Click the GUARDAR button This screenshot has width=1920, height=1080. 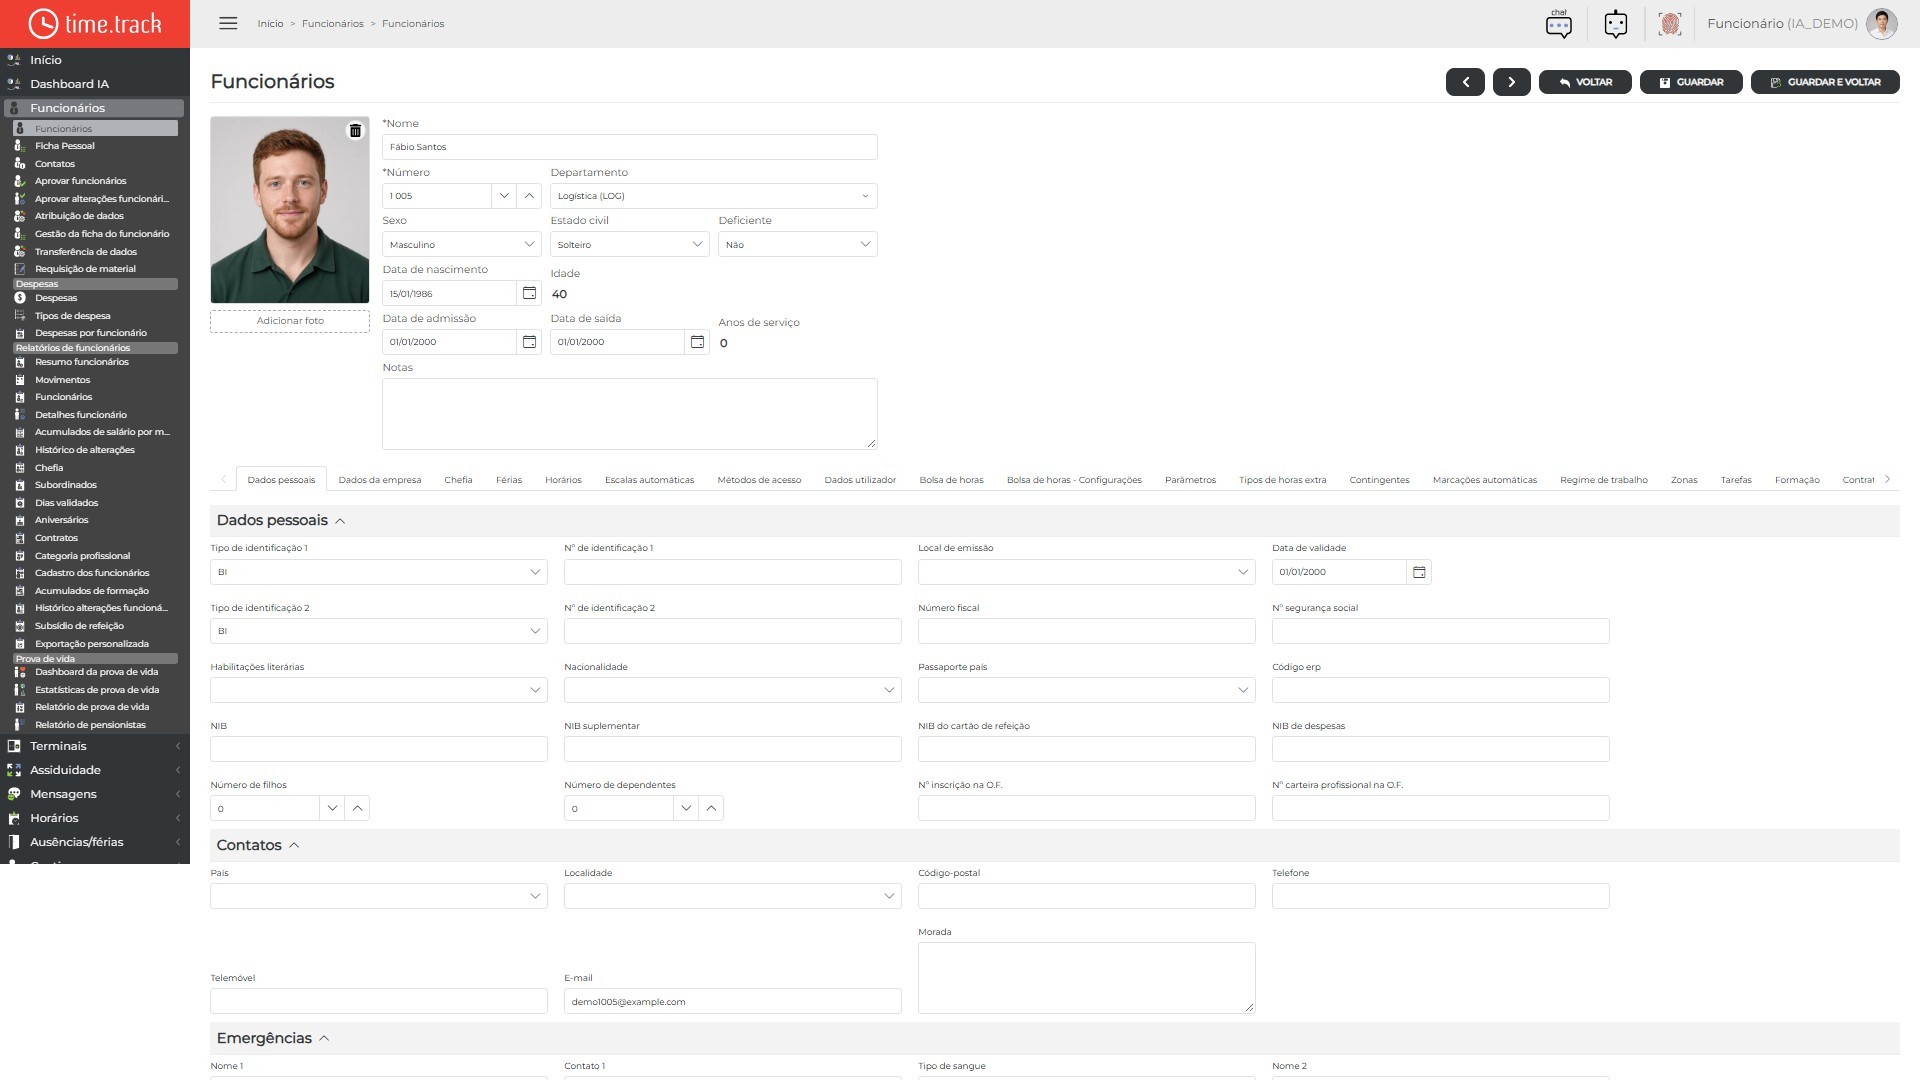click(x=1691, y=82)
